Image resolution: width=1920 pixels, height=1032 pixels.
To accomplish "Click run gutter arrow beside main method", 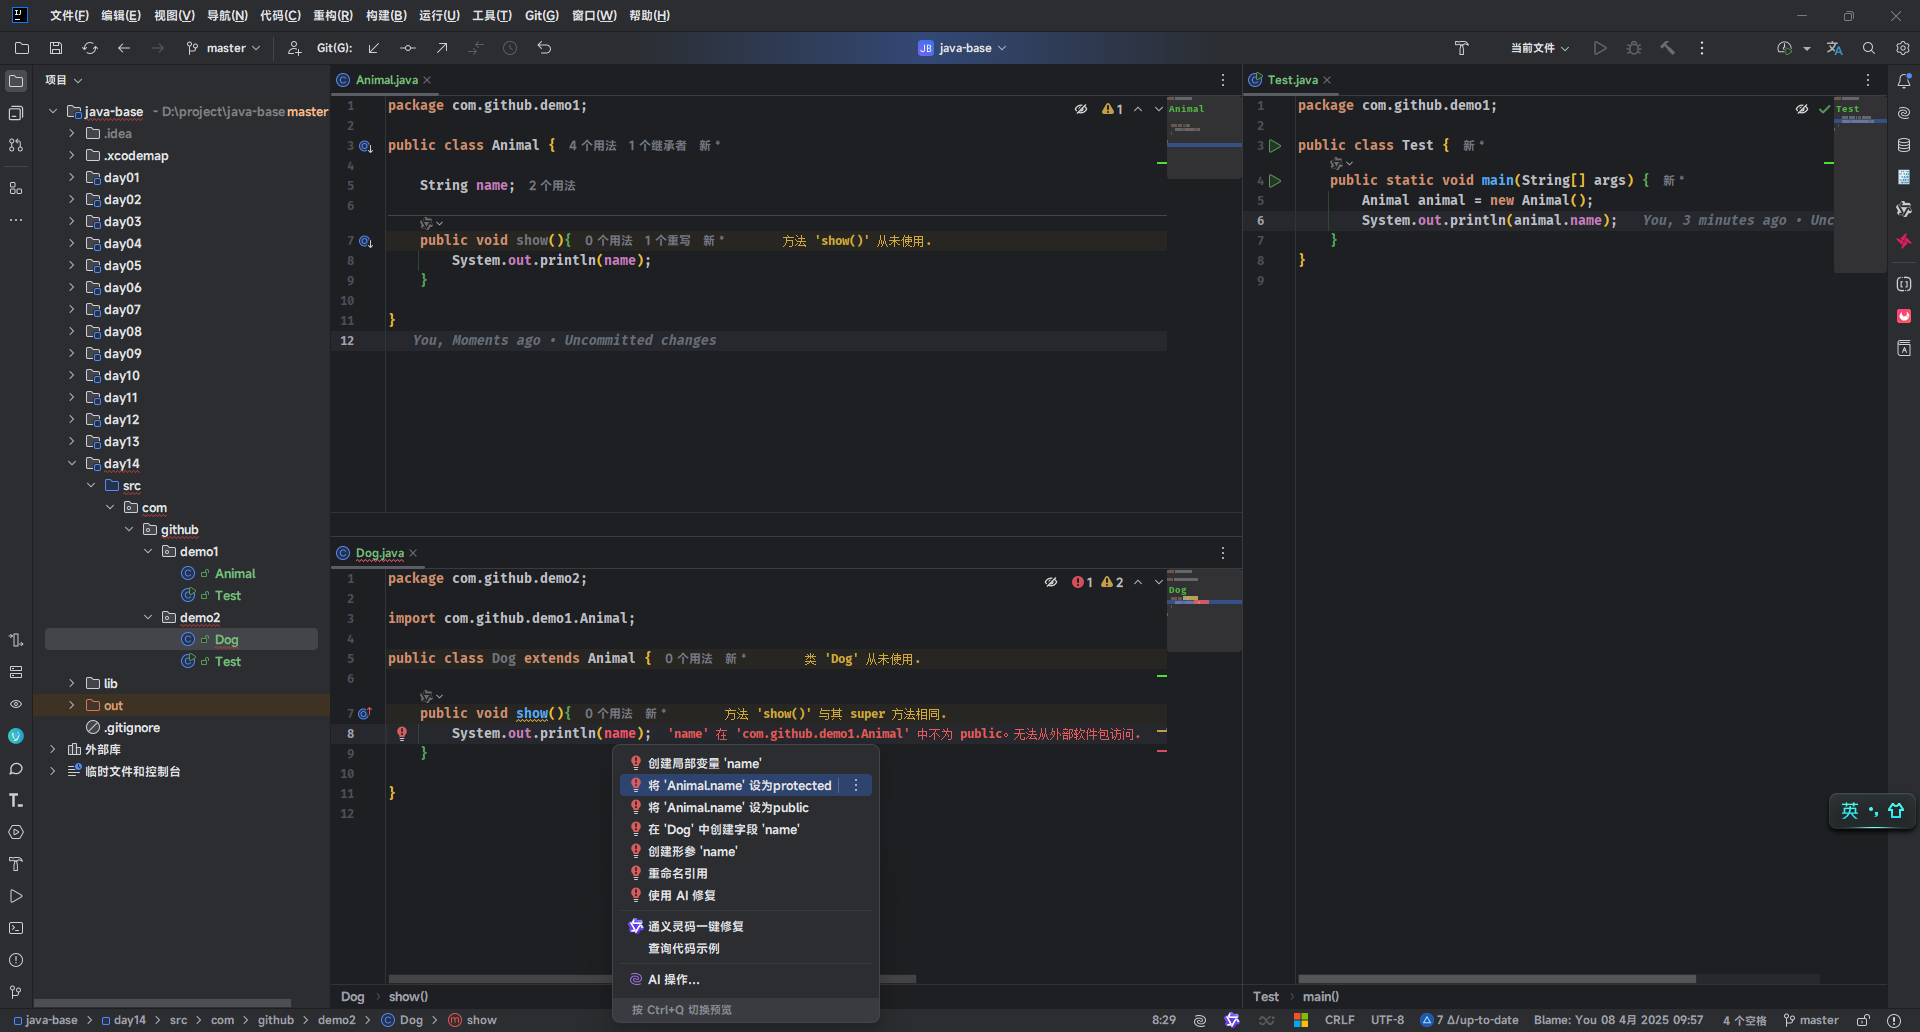I will coord(1275,181).
